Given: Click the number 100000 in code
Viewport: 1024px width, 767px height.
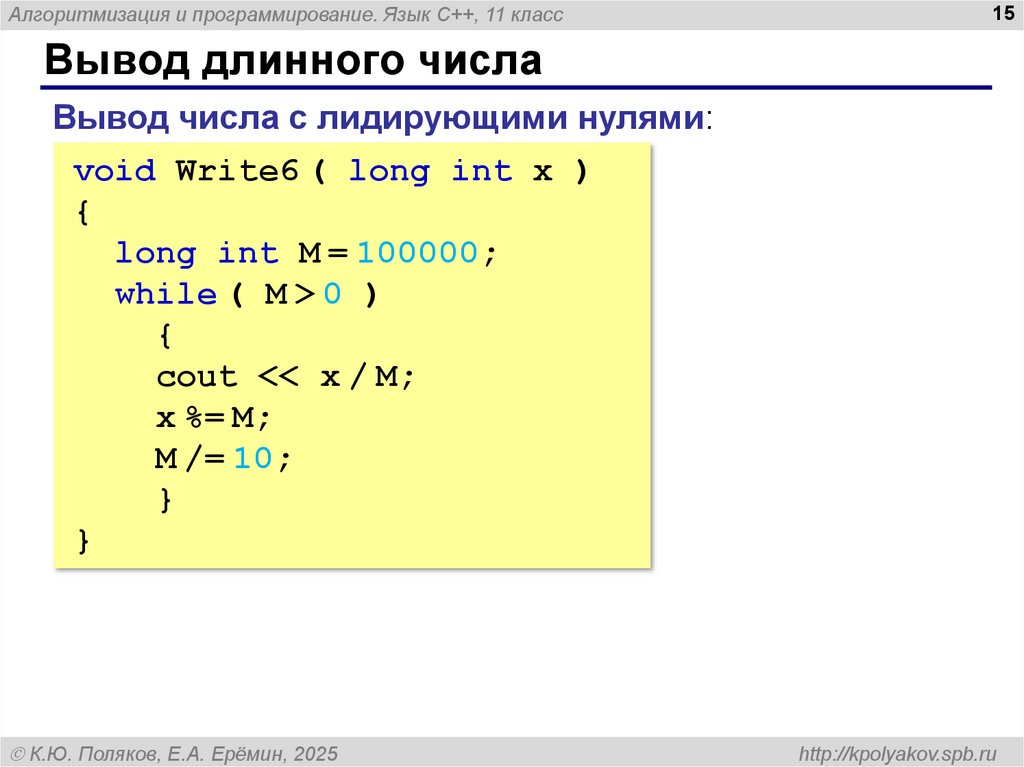Looking at the screenshot, I should 417,253.
